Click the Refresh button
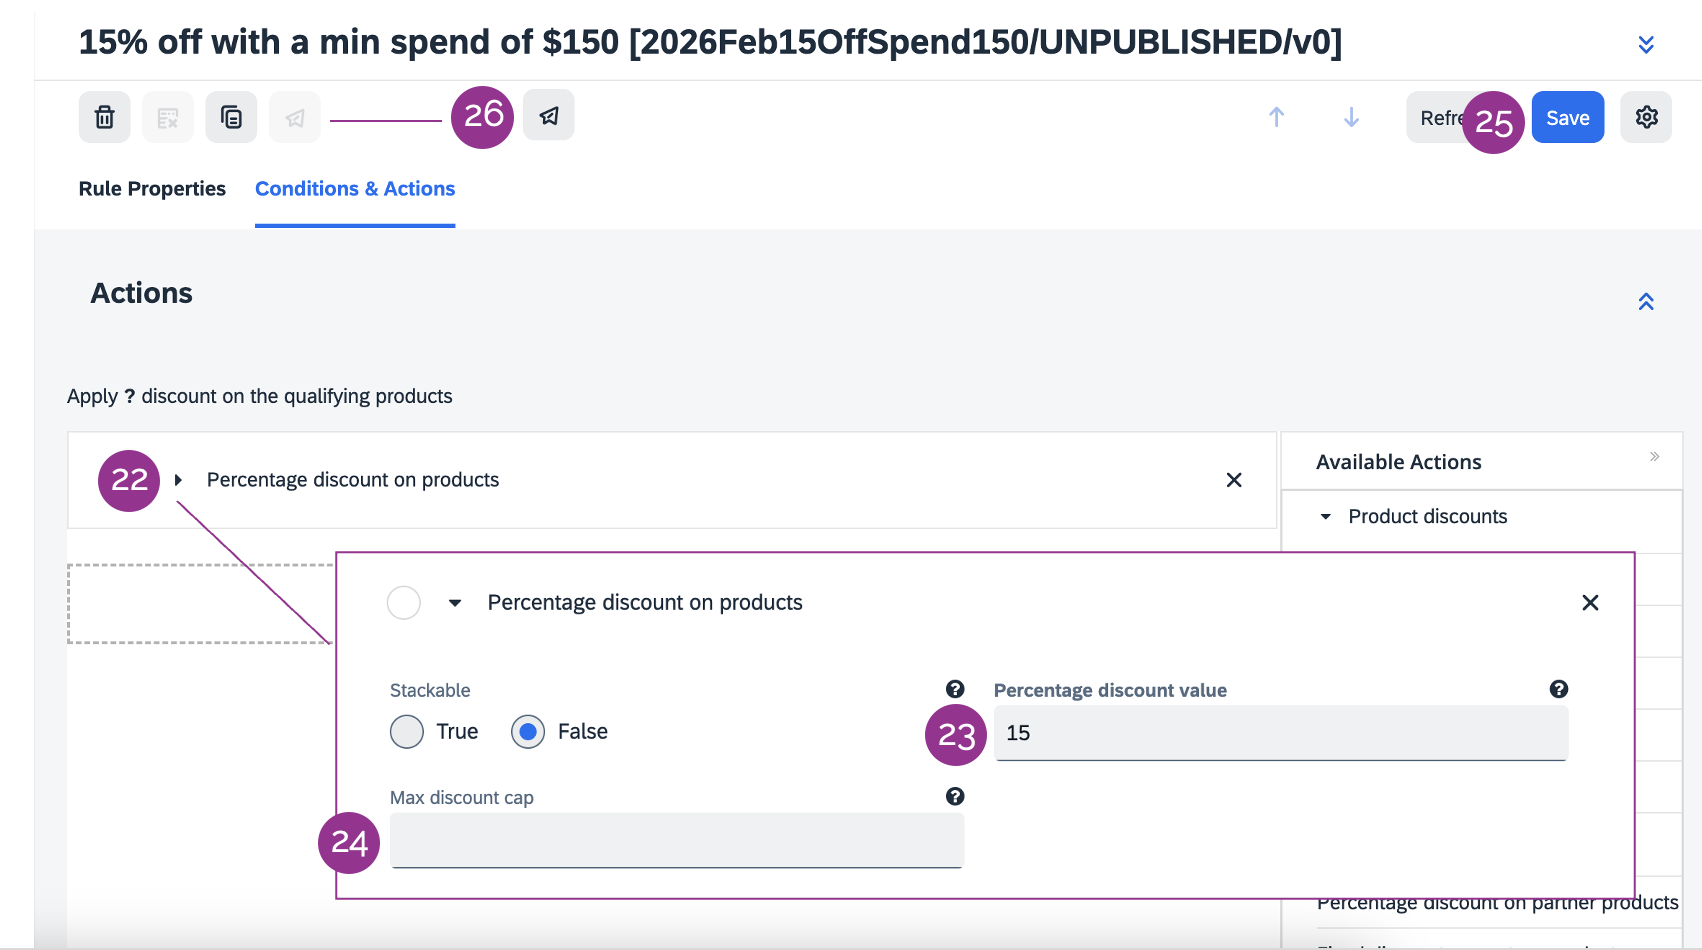 (1436, 118)
